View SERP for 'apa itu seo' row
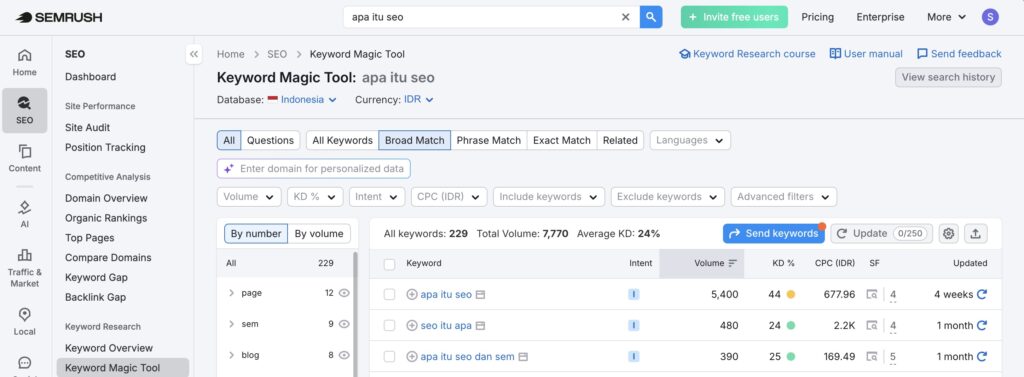This screenshot has height=377, width=1024. coord(872,295)
